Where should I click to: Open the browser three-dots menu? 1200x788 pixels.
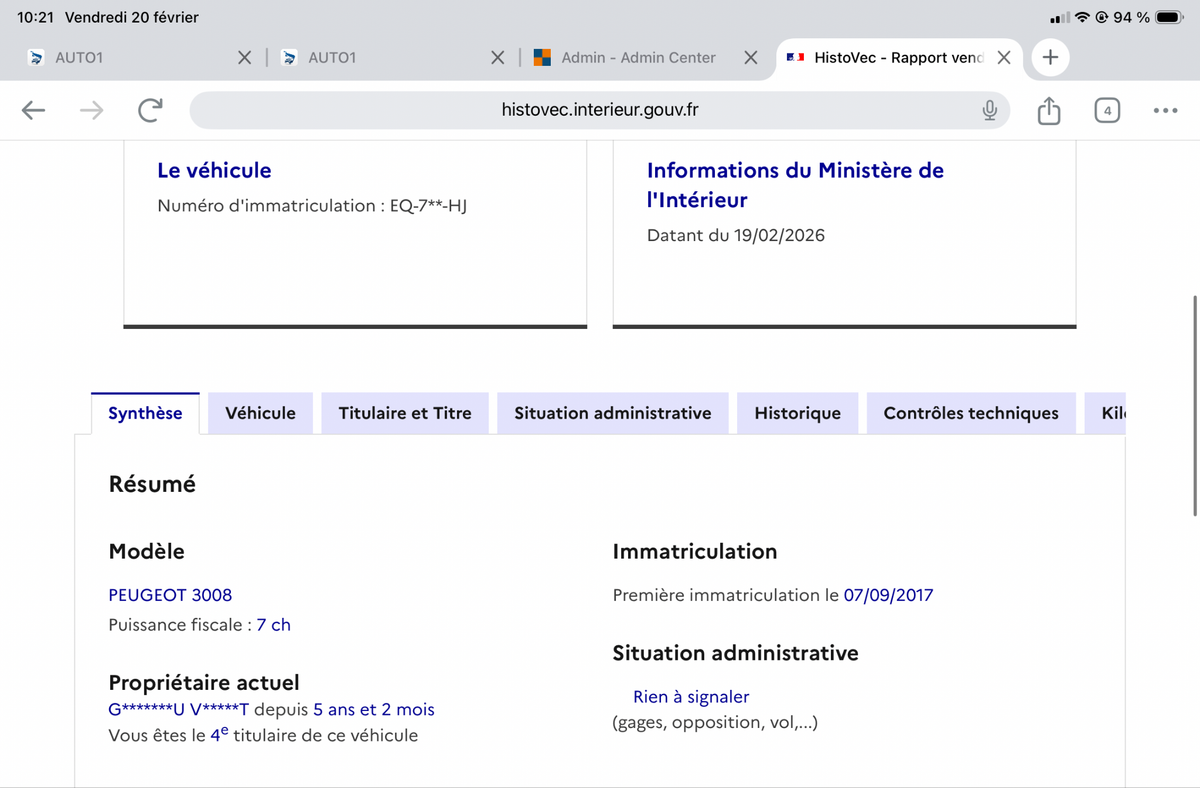(x=1165, y=110)
